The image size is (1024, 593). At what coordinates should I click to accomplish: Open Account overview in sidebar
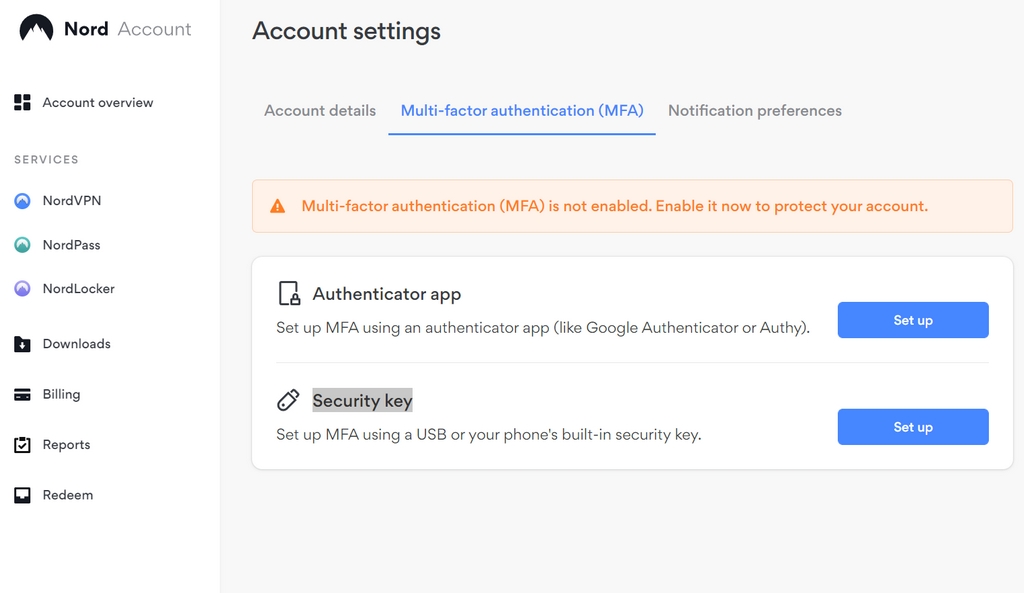[x=98, y=103]
